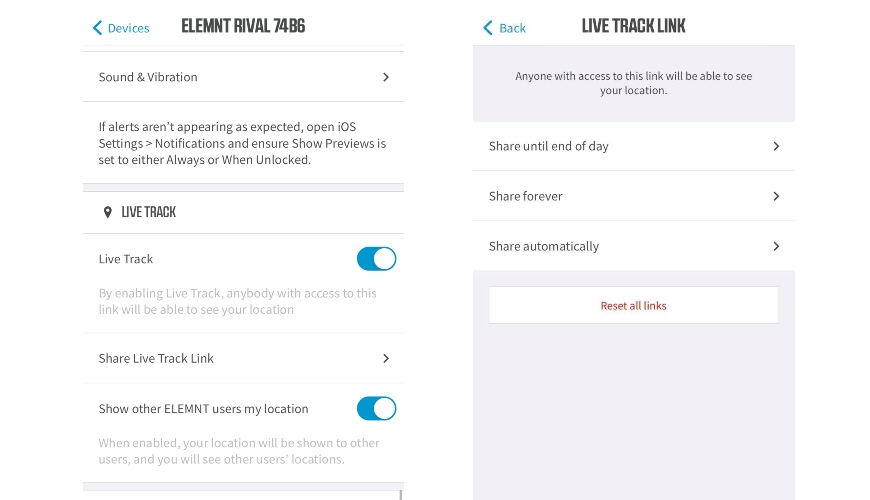Expand the Share automatically chevron
Screen dimensions: 870x500
click(776, 246)
